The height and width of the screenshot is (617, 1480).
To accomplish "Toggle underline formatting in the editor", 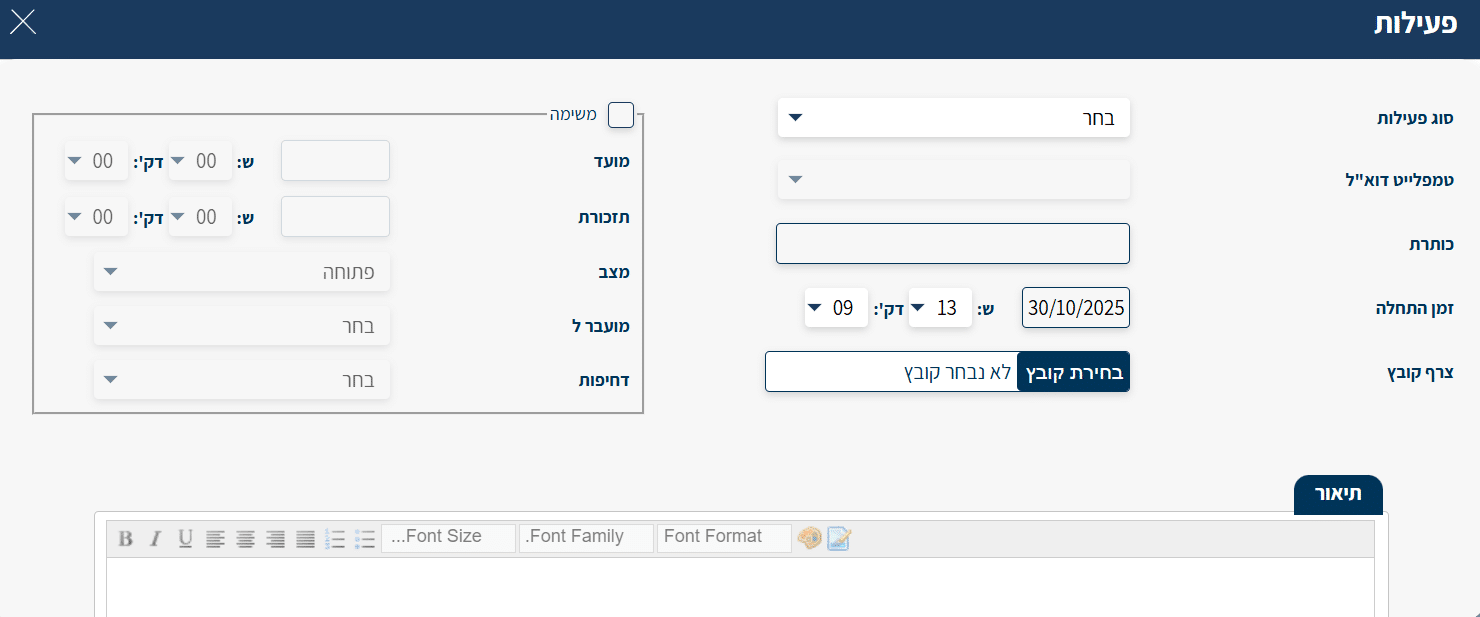I will [x=185, y=539].
